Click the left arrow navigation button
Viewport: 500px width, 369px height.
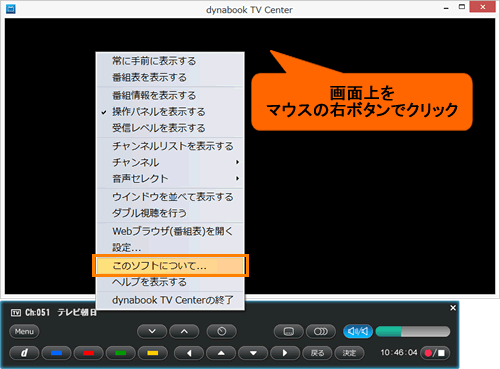189,353
